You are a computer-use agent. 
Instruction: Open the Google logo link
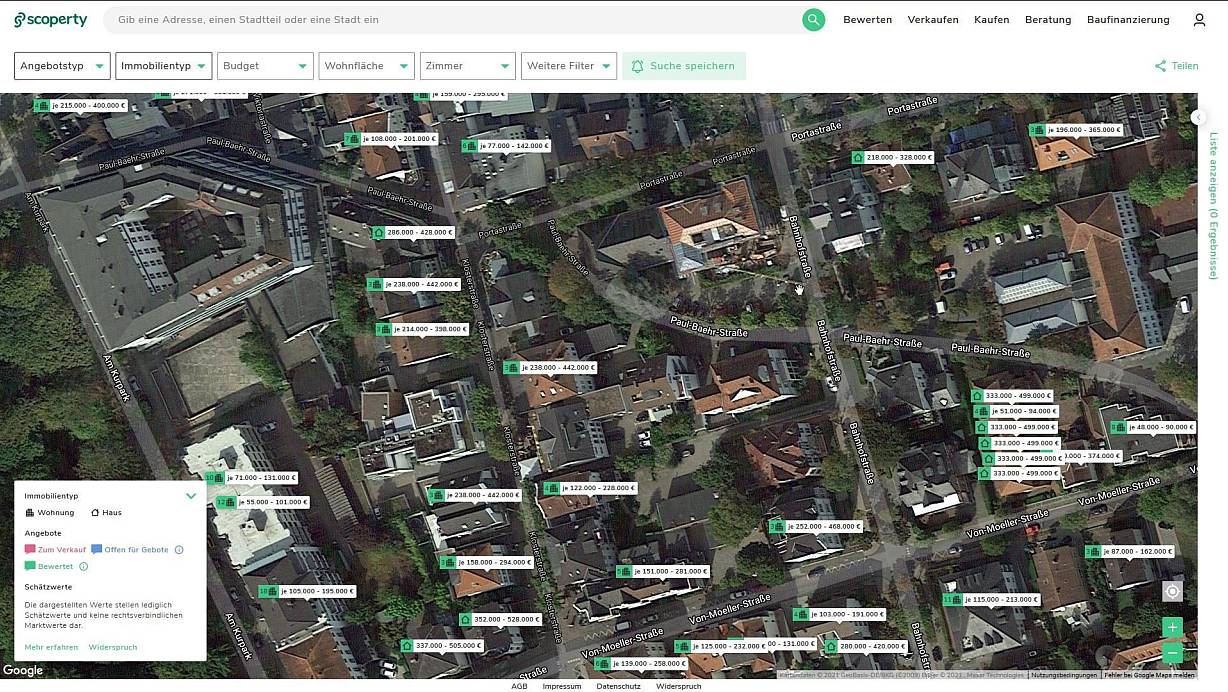click(x=23, y=671)
